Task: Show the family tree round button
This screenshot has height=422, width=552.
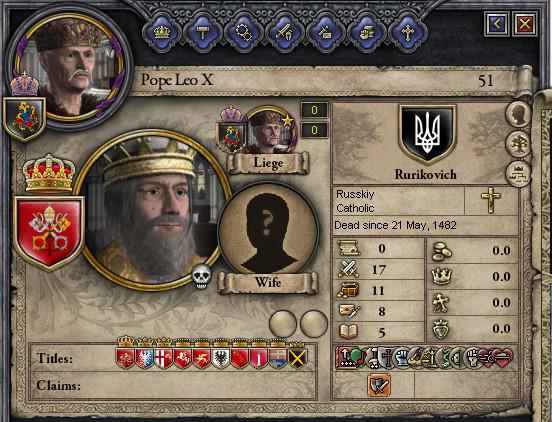Action: click(518, 144)
